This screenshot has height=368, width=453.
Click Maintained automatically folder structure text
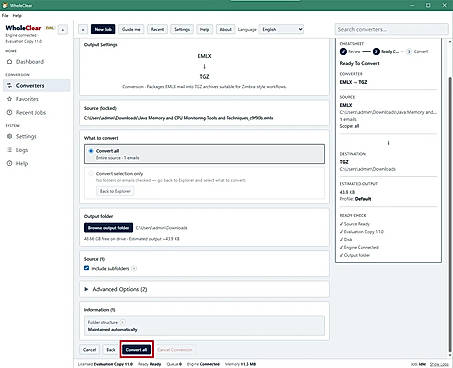click(112, 330)
